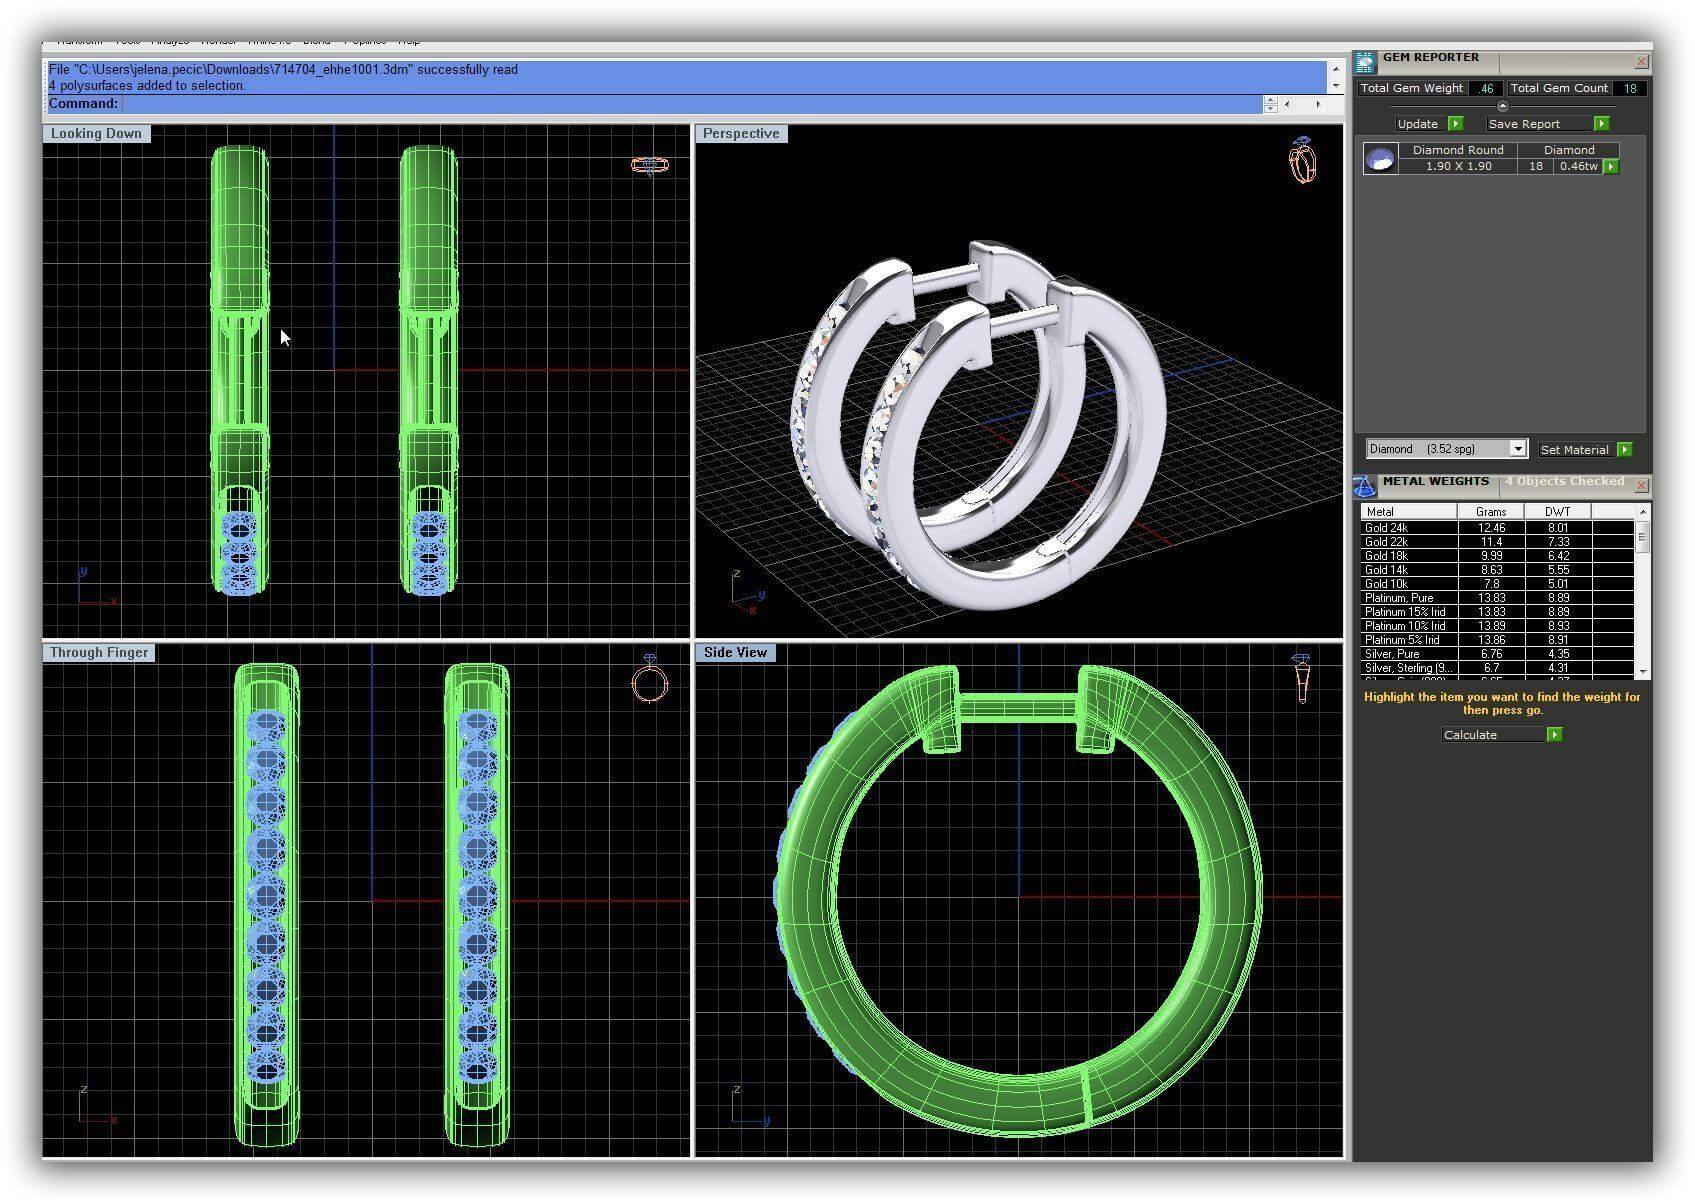Collapse the Gem Reporter totals with the round arrow
The image size is (1695, 1204).
tap(1502, 106)
